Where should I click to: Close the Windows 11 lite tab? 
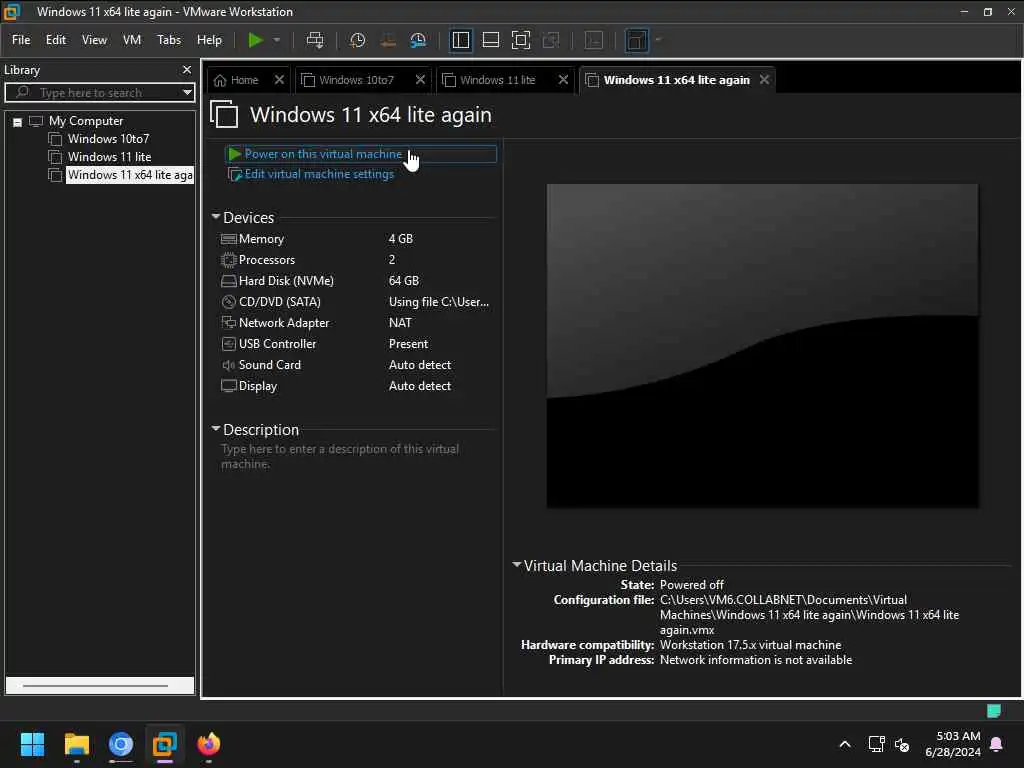(563, 80)
